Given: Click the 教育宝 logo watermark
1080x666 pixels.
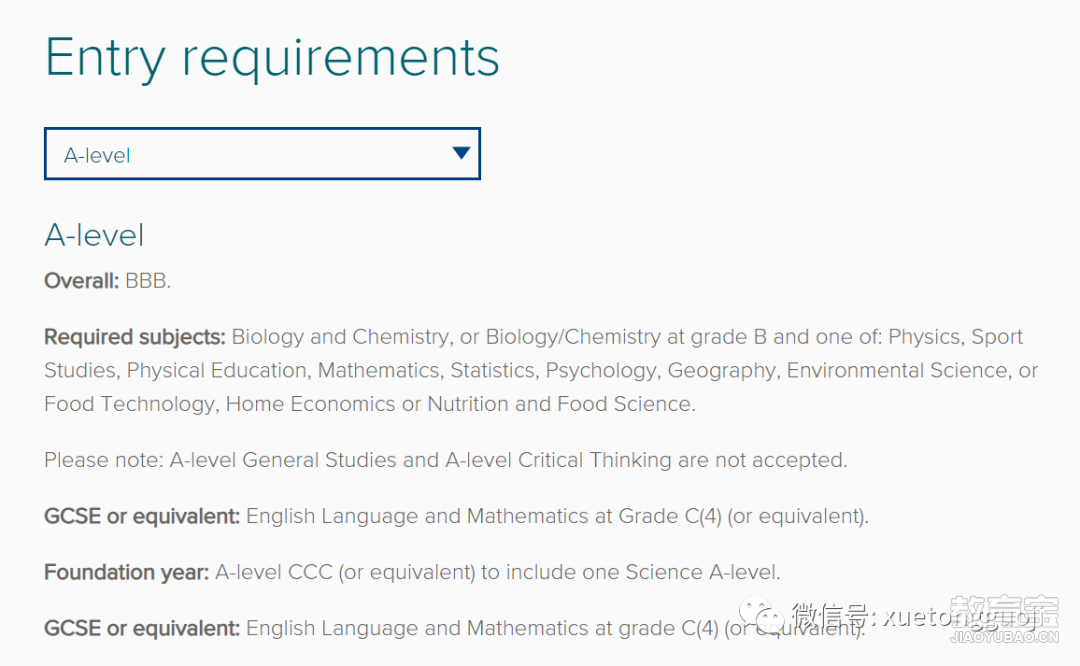Looking at the screenshot, I should tap(1004, 612).
